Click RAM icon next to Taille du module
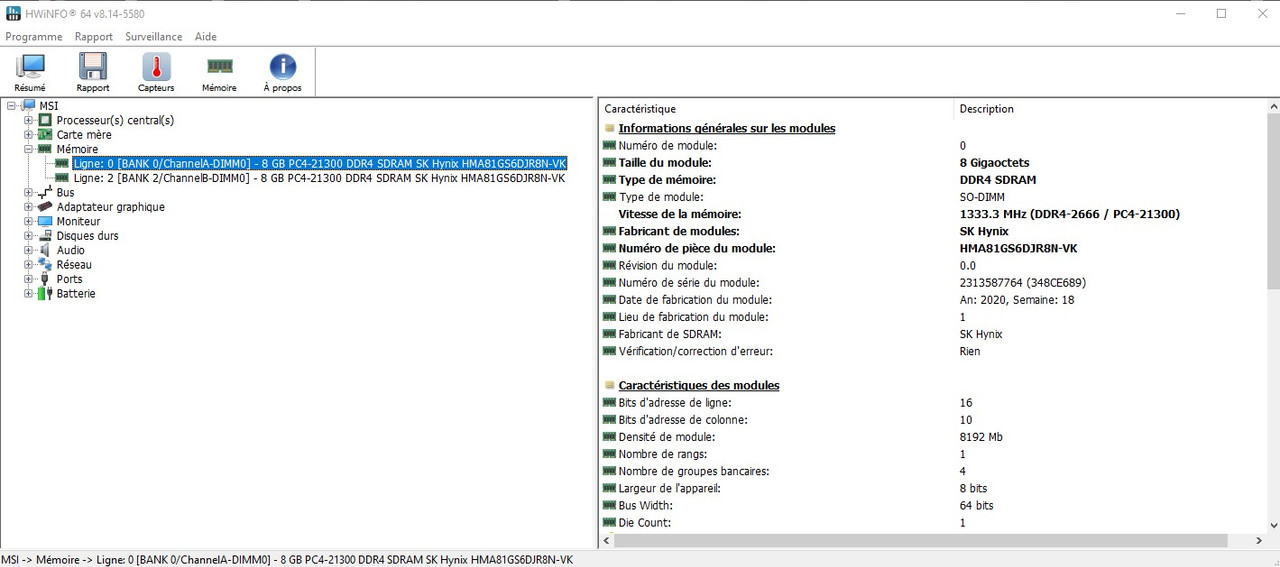Viewport: 1280px width, 567px height. pos(610,162)
